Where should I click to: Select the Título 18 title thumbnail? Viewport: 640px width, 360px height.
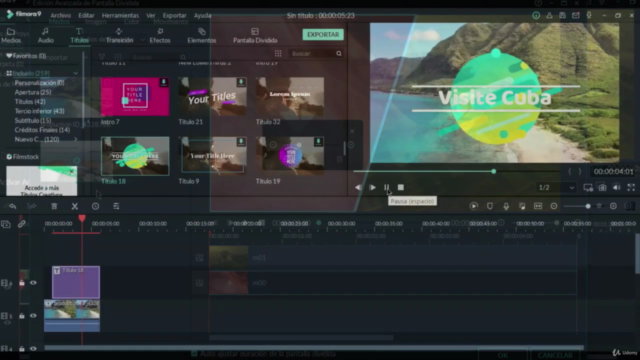click(x=135, y=156)
